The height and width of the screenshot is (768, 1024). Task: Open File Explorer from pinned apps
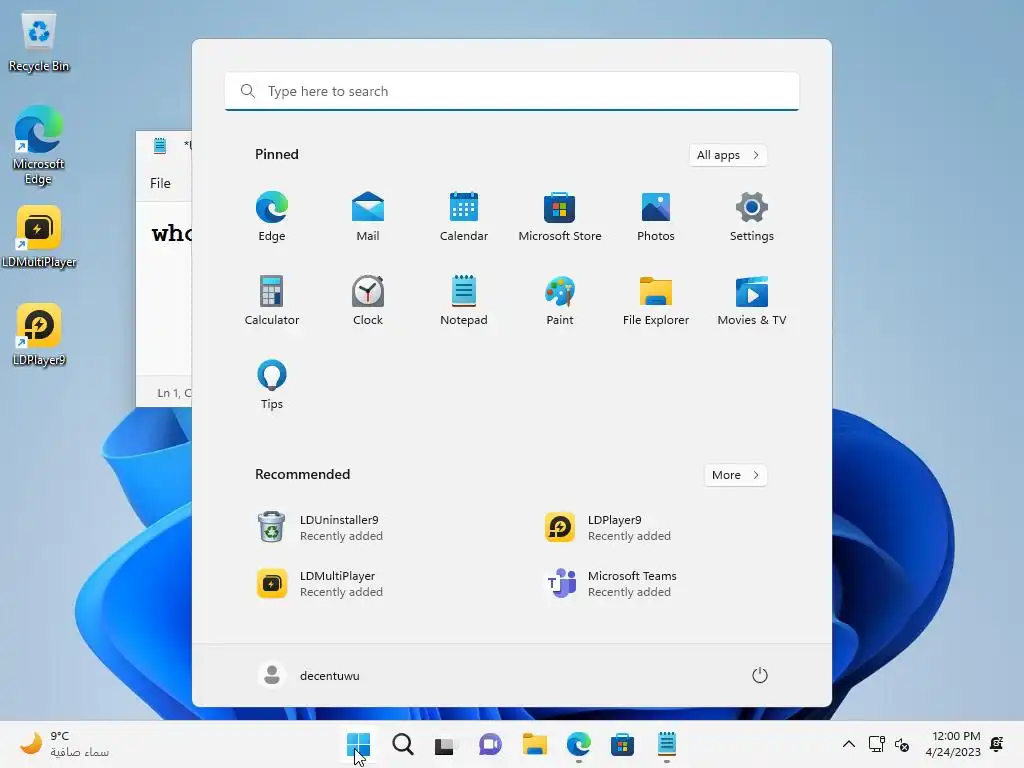point(656,300)
